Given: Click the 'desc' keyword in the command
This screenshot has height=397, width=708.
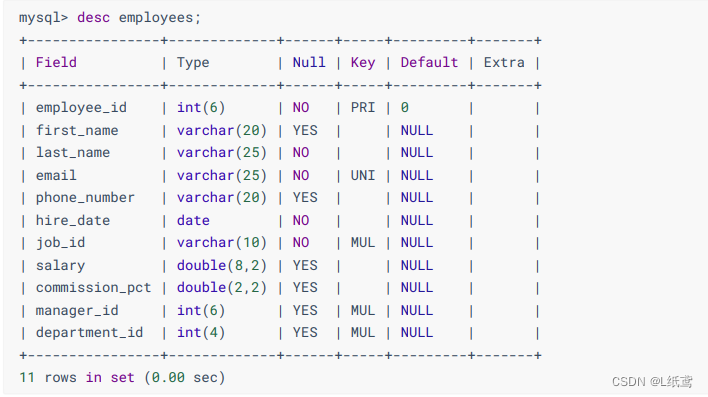Looking at the screenshot, I should pos(93,18).
